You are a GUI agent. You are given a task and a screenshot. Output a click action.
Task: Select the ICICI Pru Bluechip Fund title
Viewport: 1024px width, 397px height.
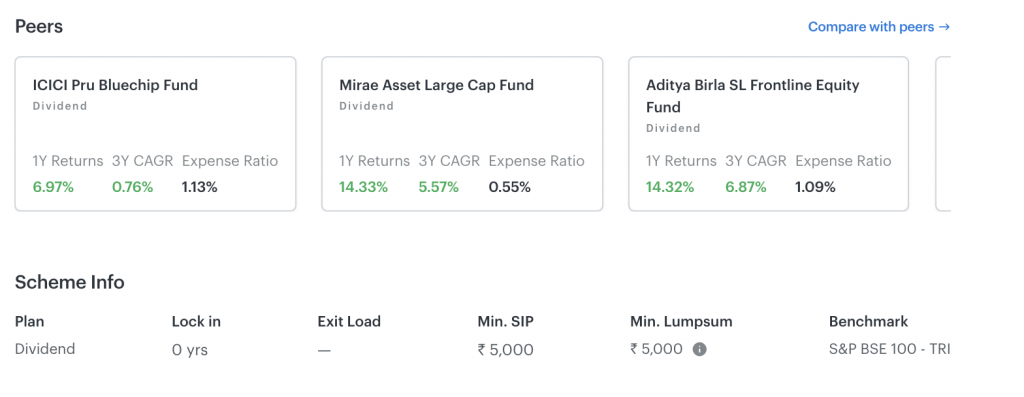[115, 85]
